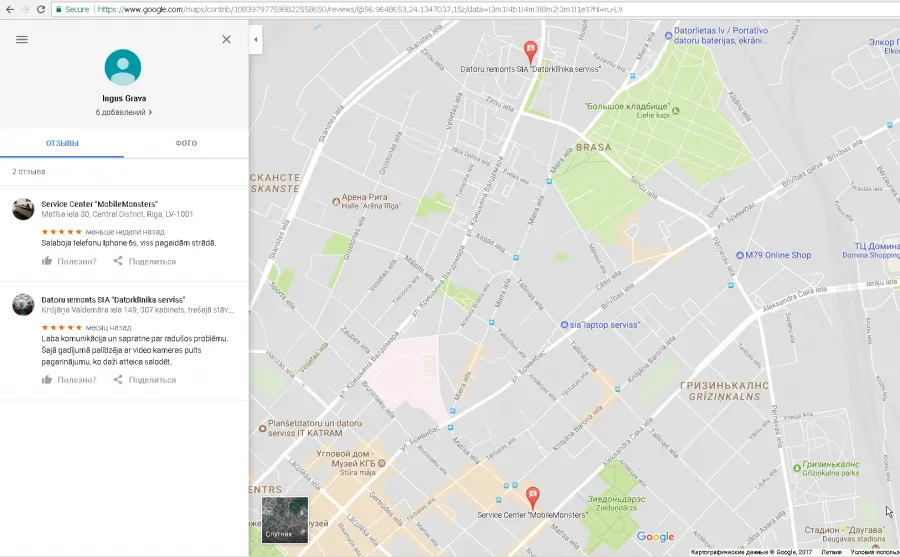Click browser forward arrow
900x557 pixels.
click(25, 9)
